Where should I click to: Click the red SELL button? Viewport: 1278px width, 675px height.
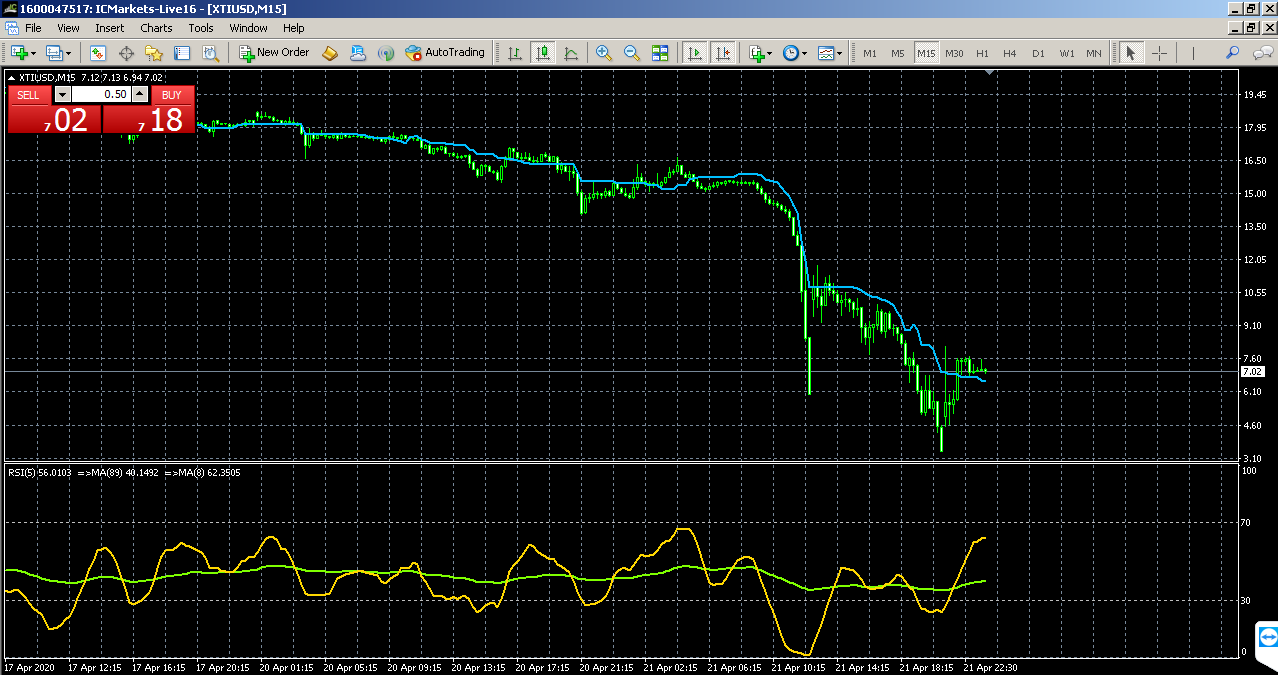[28, 95]
